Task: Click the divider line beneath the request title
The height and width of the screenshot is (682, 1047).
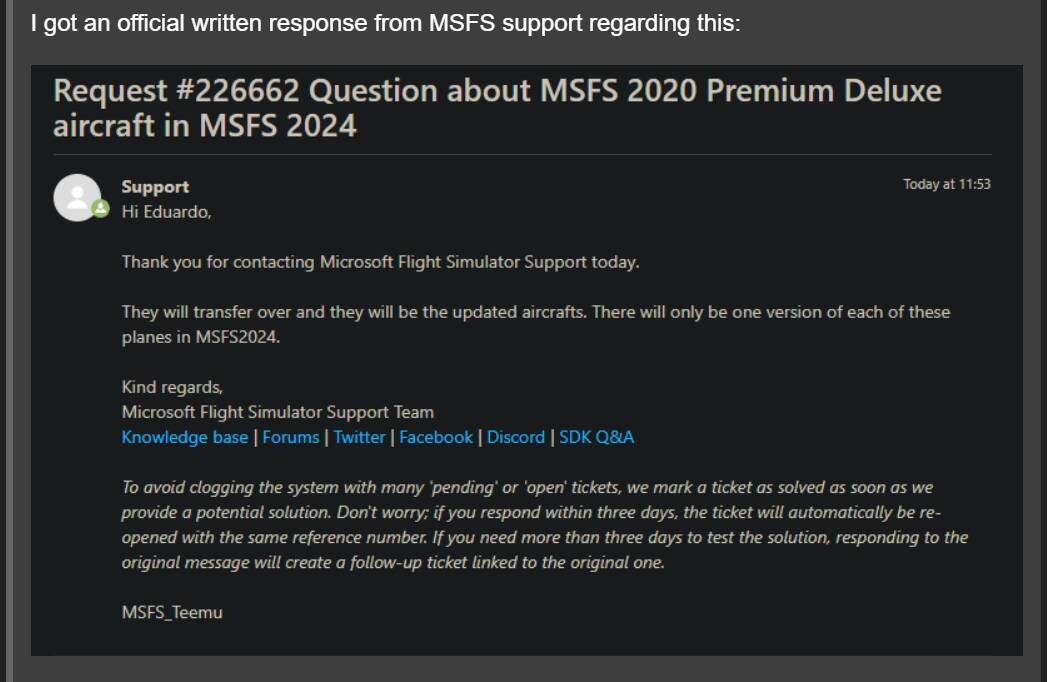Action: [522, 155]
